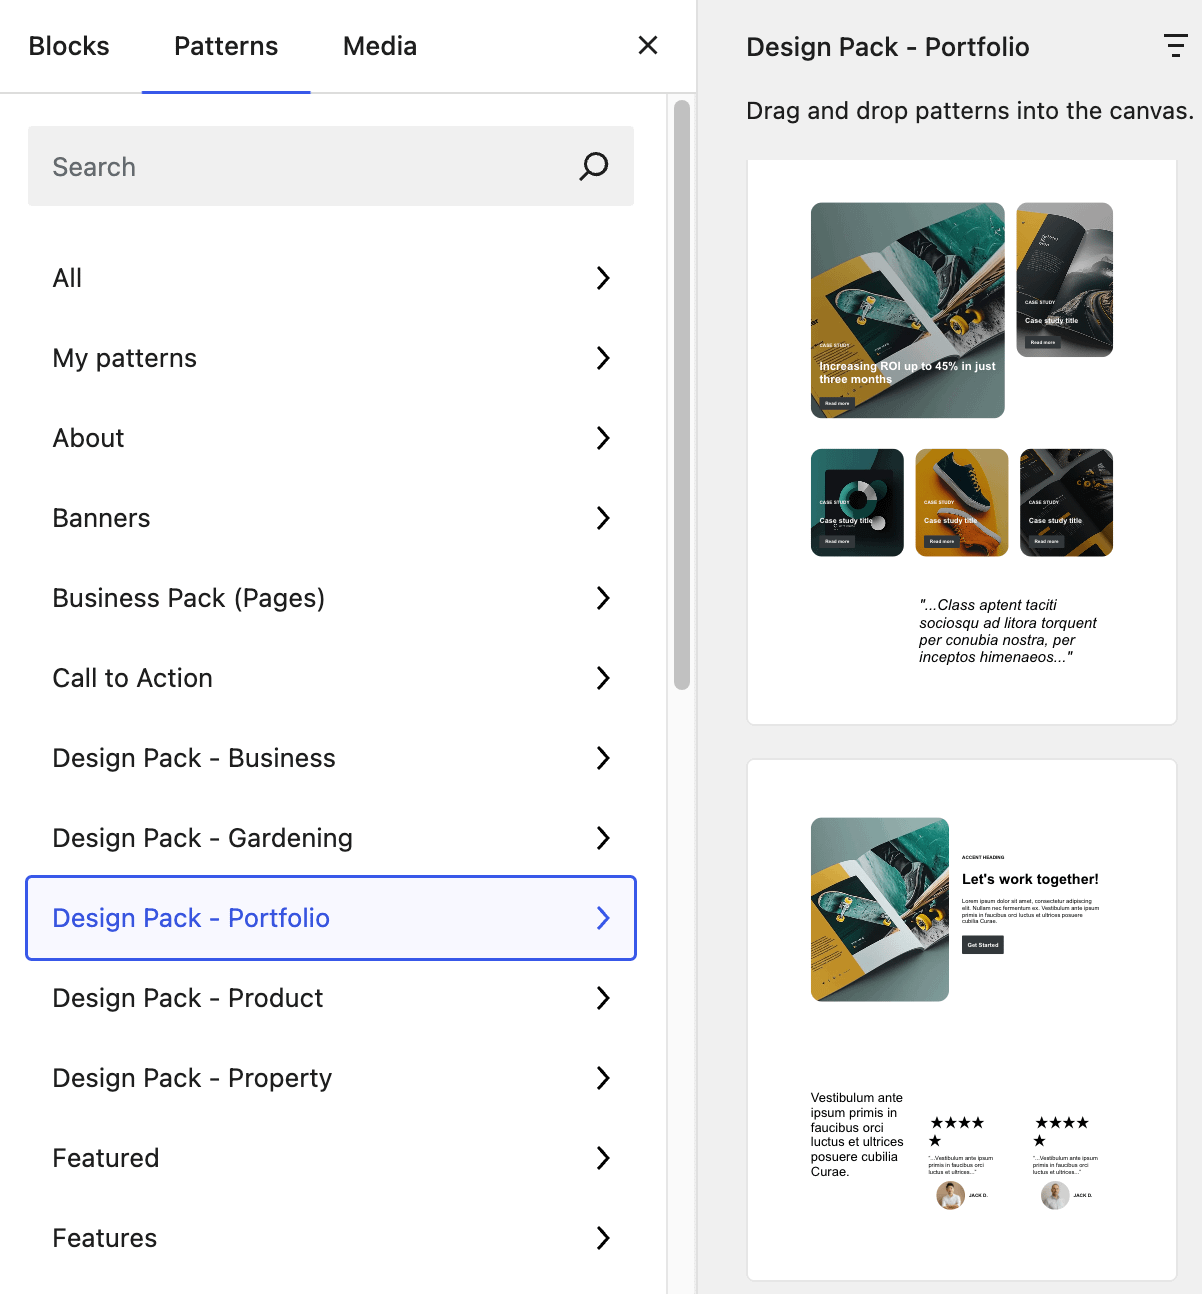
Task: Click the Design Pack - Business chevron
Action: tap(603, 758)
